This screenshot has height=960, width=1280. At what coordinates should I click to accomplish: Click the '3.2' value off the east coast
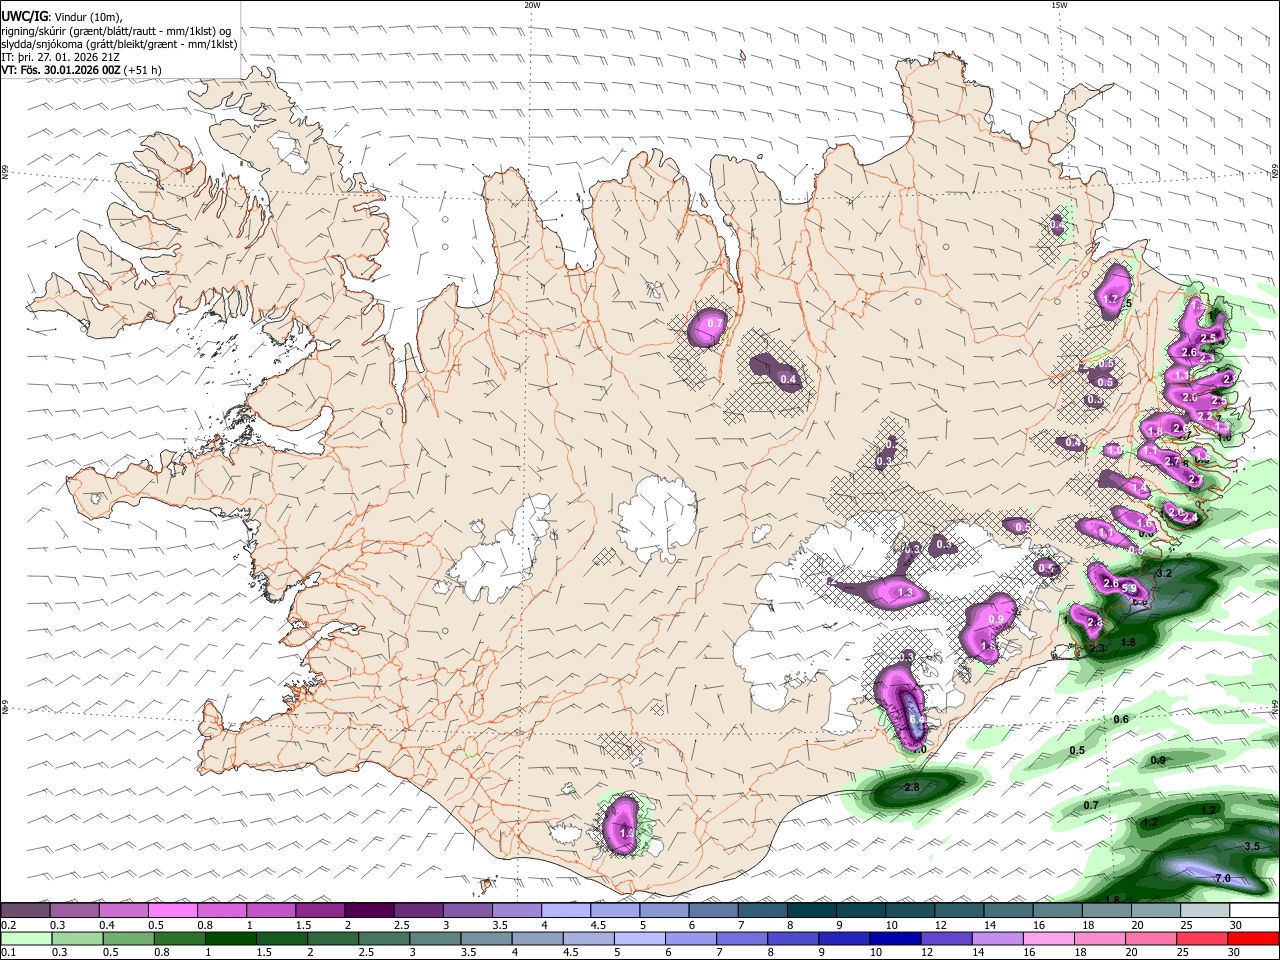[1163, 574]
